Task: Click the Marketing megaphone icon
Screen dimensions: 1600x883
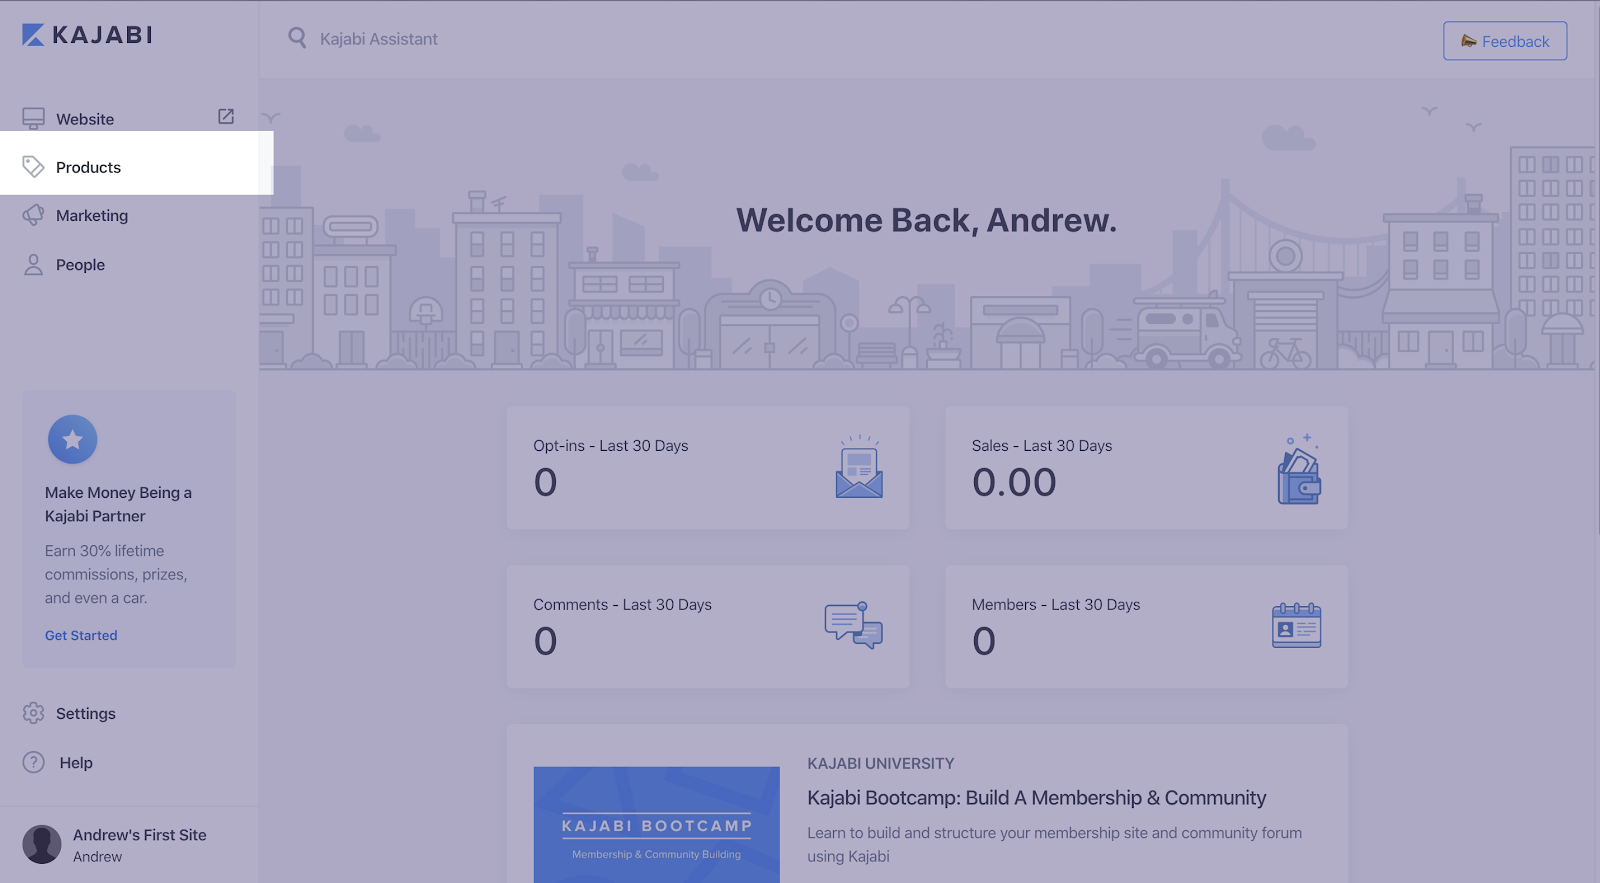Action: (x=33, y=215)
